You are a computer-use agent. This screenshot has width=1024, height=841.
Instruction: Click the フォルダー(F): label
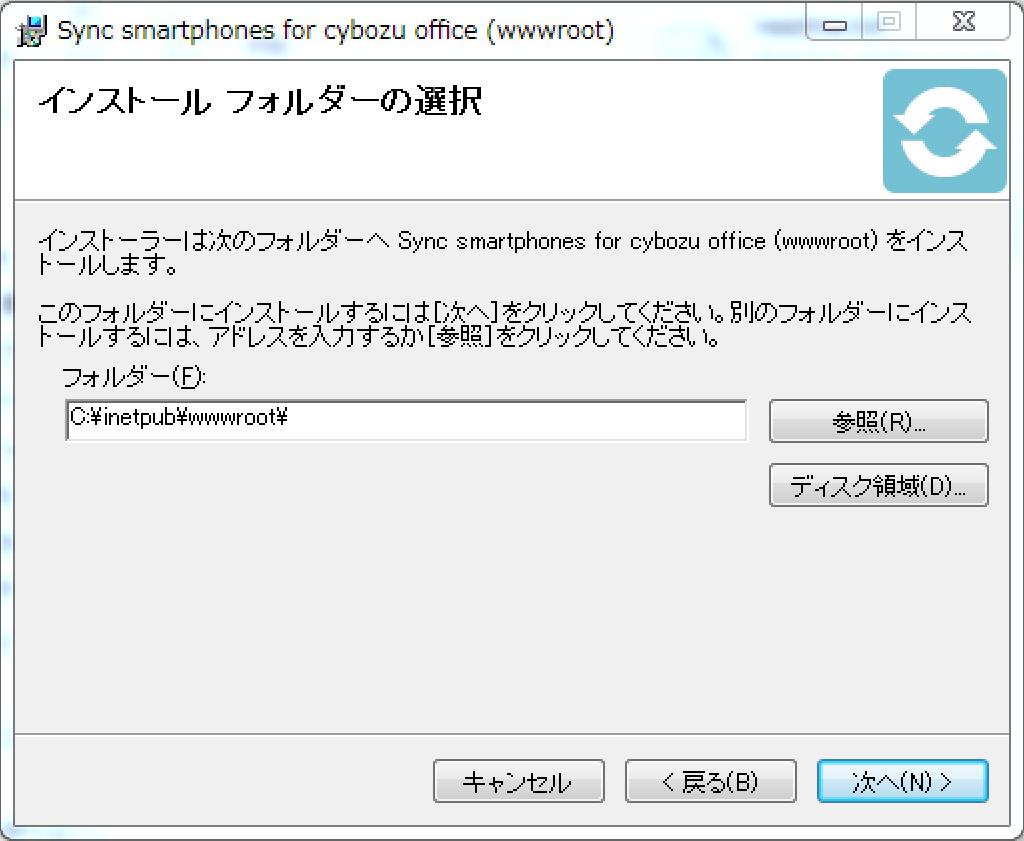[132, 377]
